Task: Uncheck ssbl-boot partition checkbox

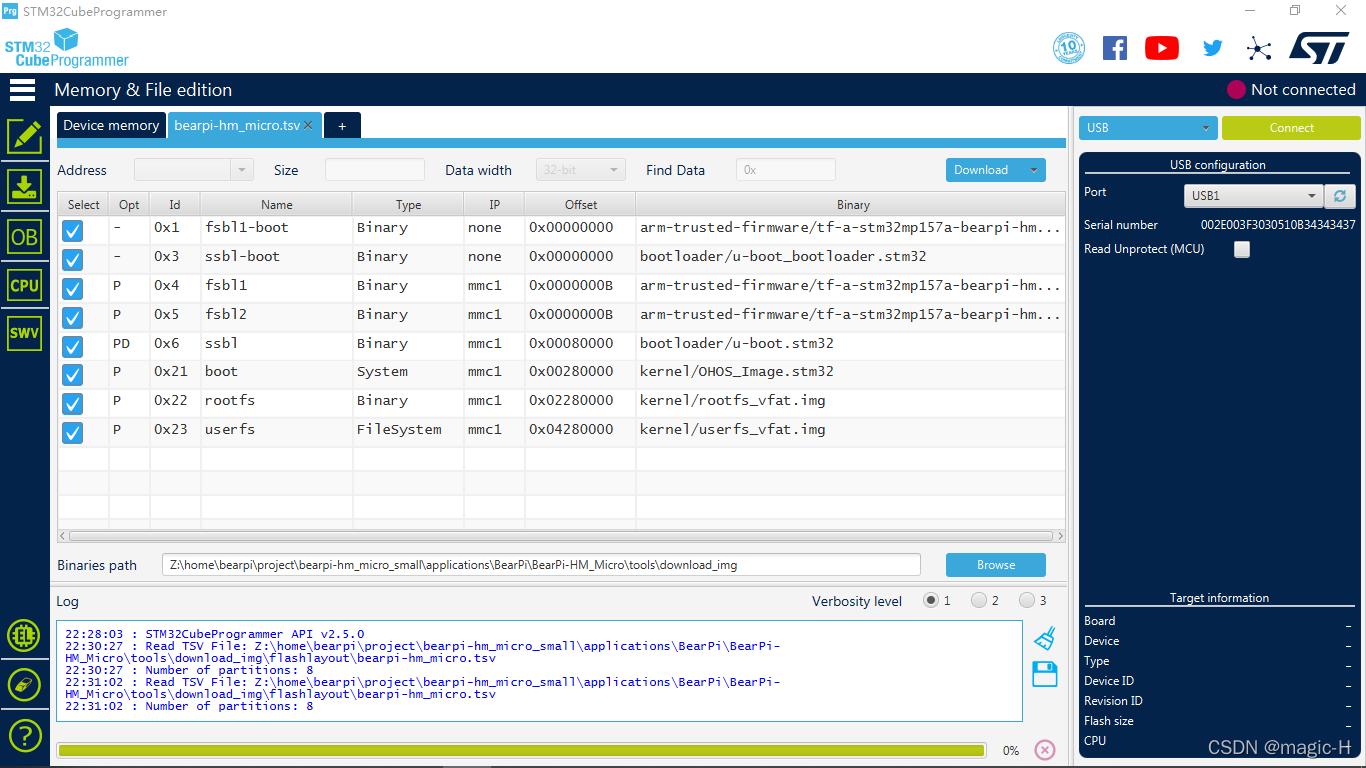Action: pyautogui.click(x=73, y=260)
